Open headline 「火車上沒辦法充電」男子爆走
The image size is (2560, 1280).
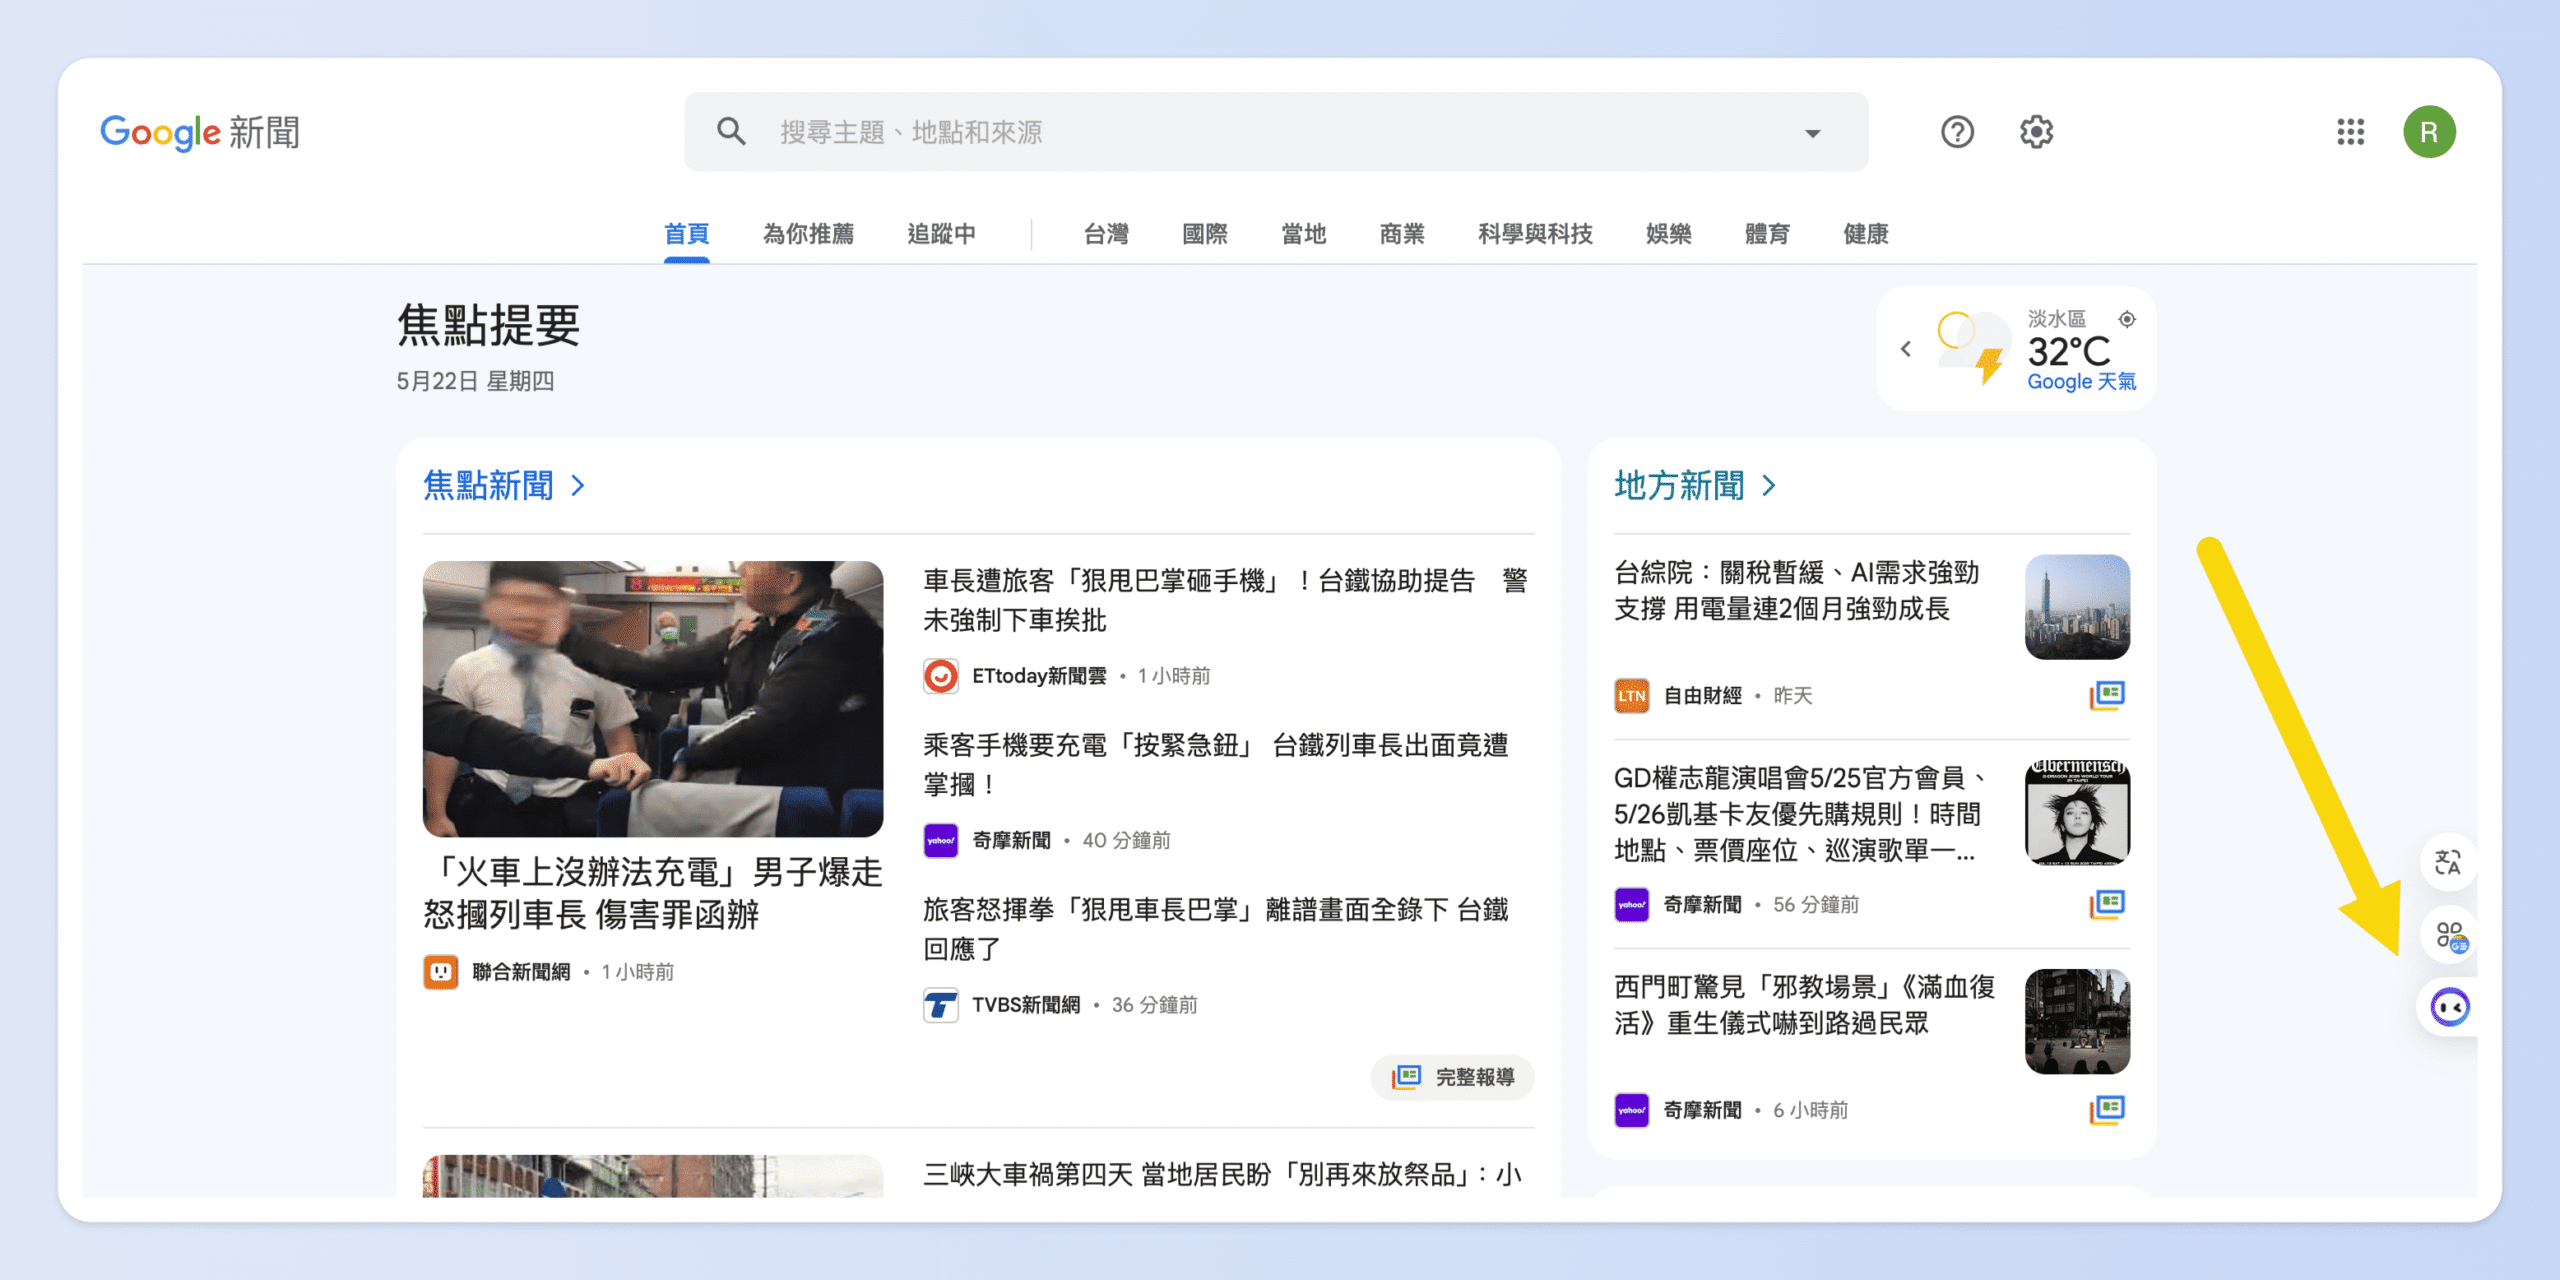(x=653, y=893)
